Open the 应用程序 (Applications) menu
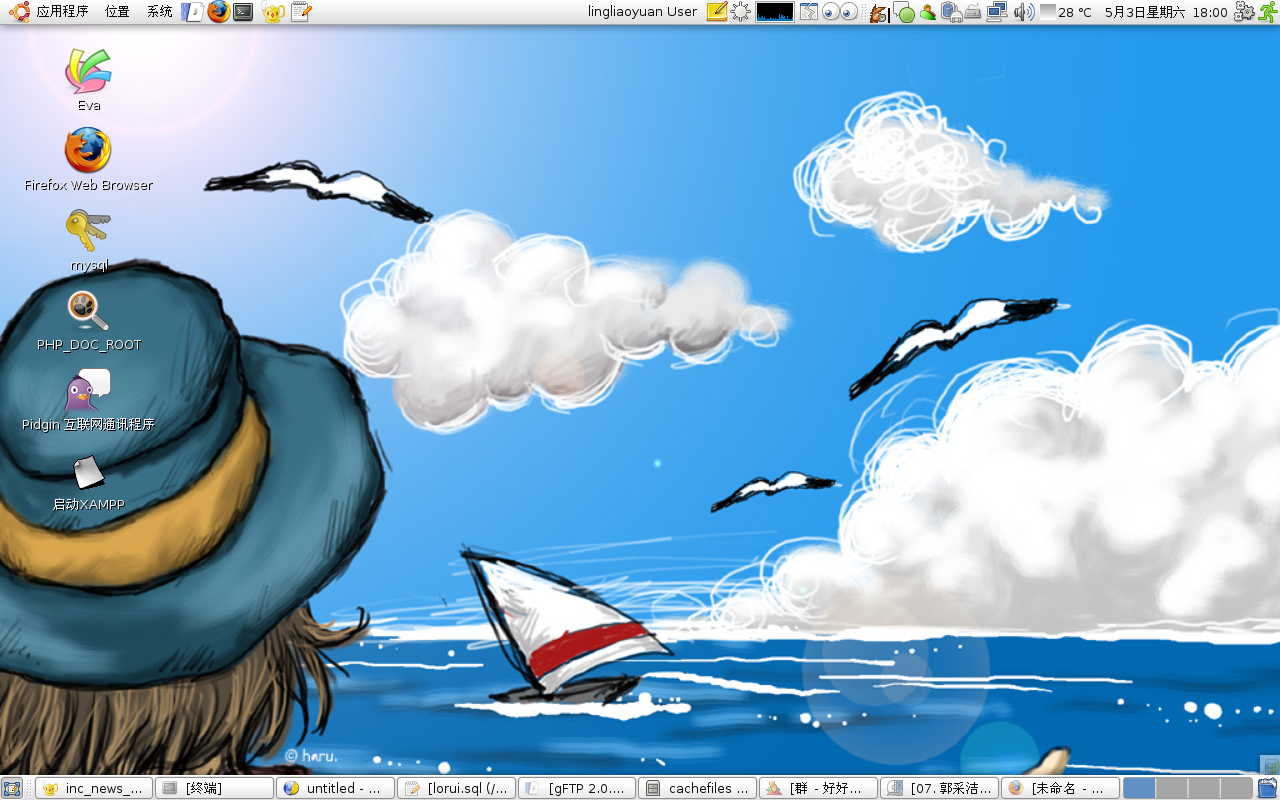This screenshot has height=800, width=1280. (x=62, y=12)
